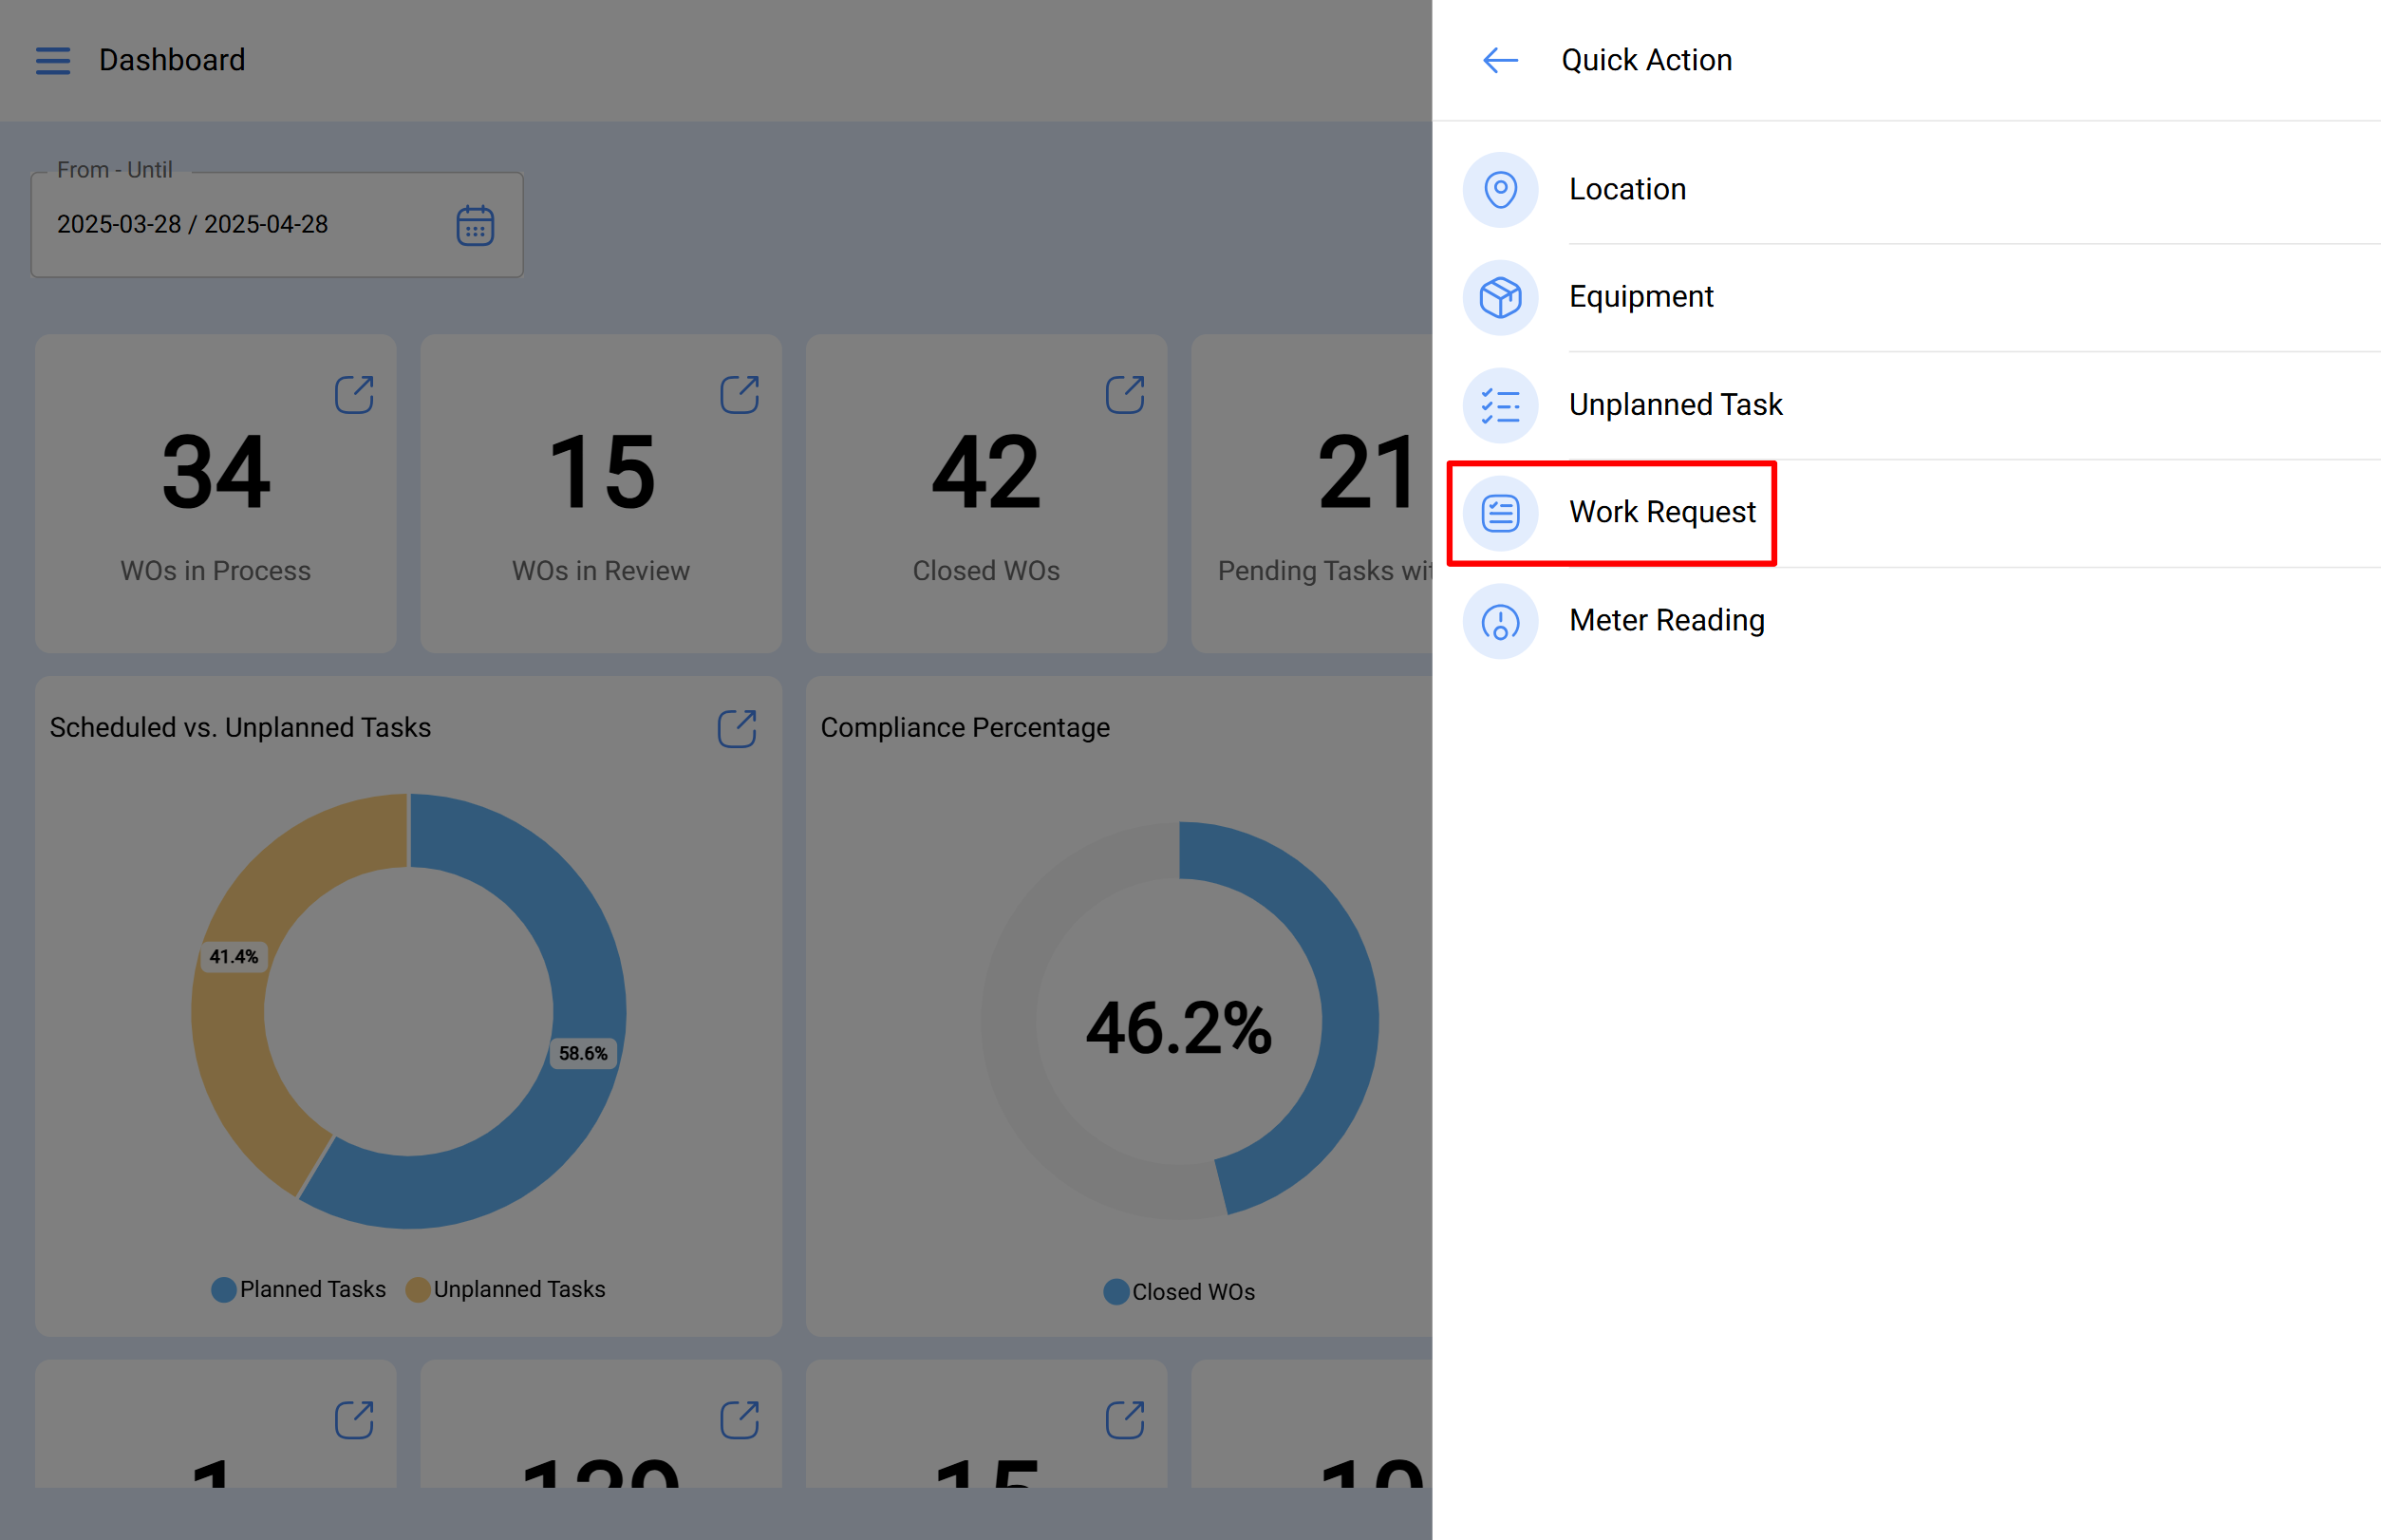Toggle Planned Tasks legend swatch
2381x1540 pixels.
click(x=224, y=1290)
